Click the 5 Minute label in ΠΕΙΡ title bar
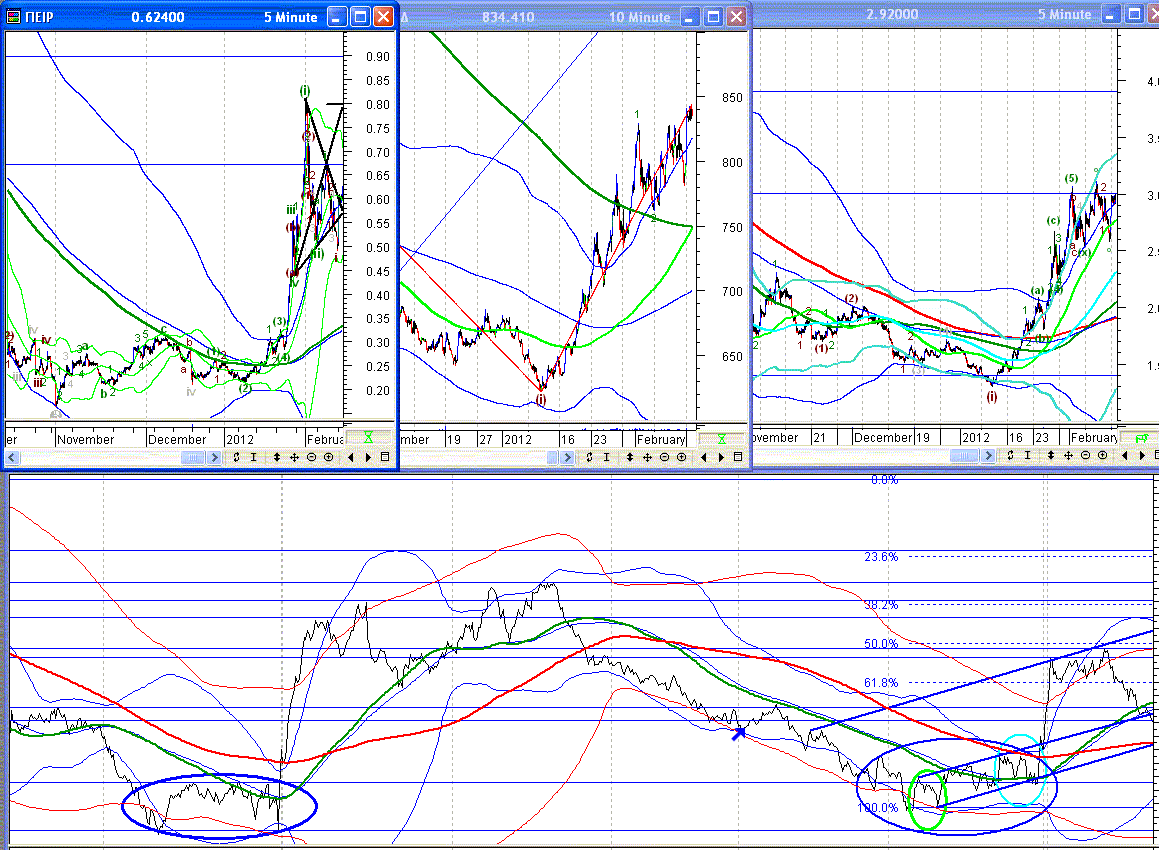Image resolution: width=1159 pixels, height=850 pixels. coord(290,17)
